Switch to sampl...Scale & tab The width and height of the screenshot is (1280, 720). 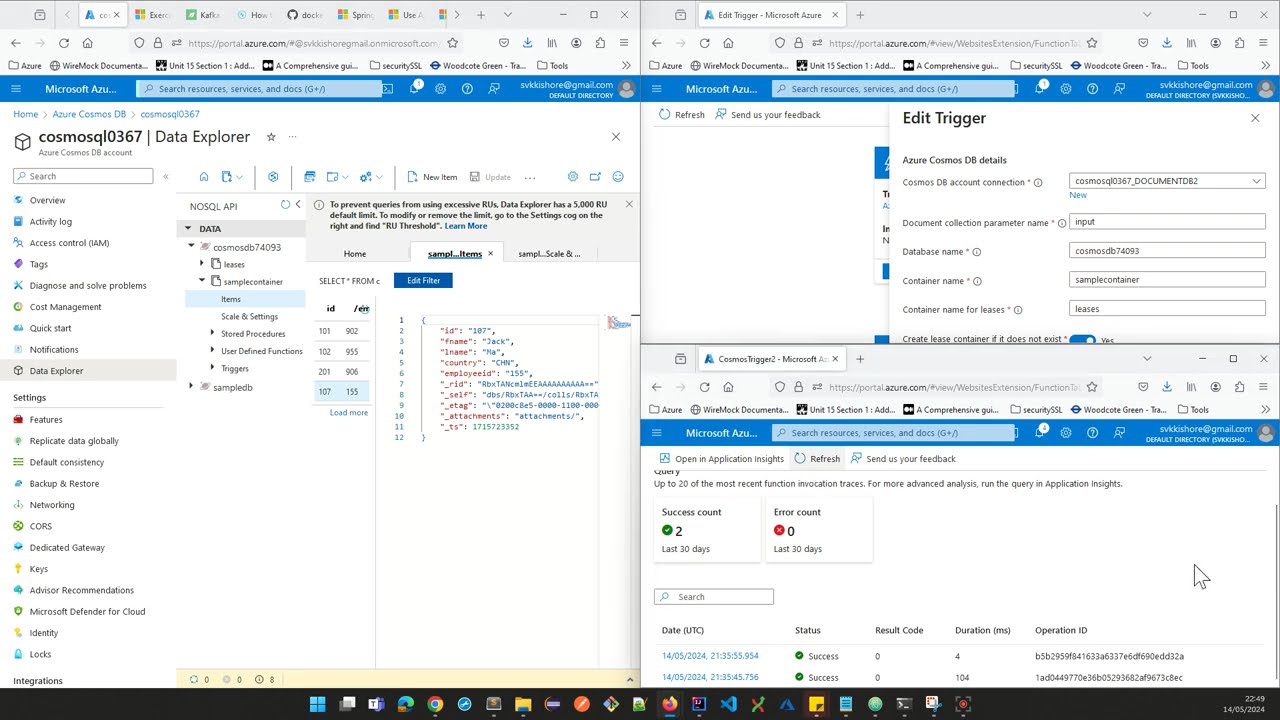[549, 254]
